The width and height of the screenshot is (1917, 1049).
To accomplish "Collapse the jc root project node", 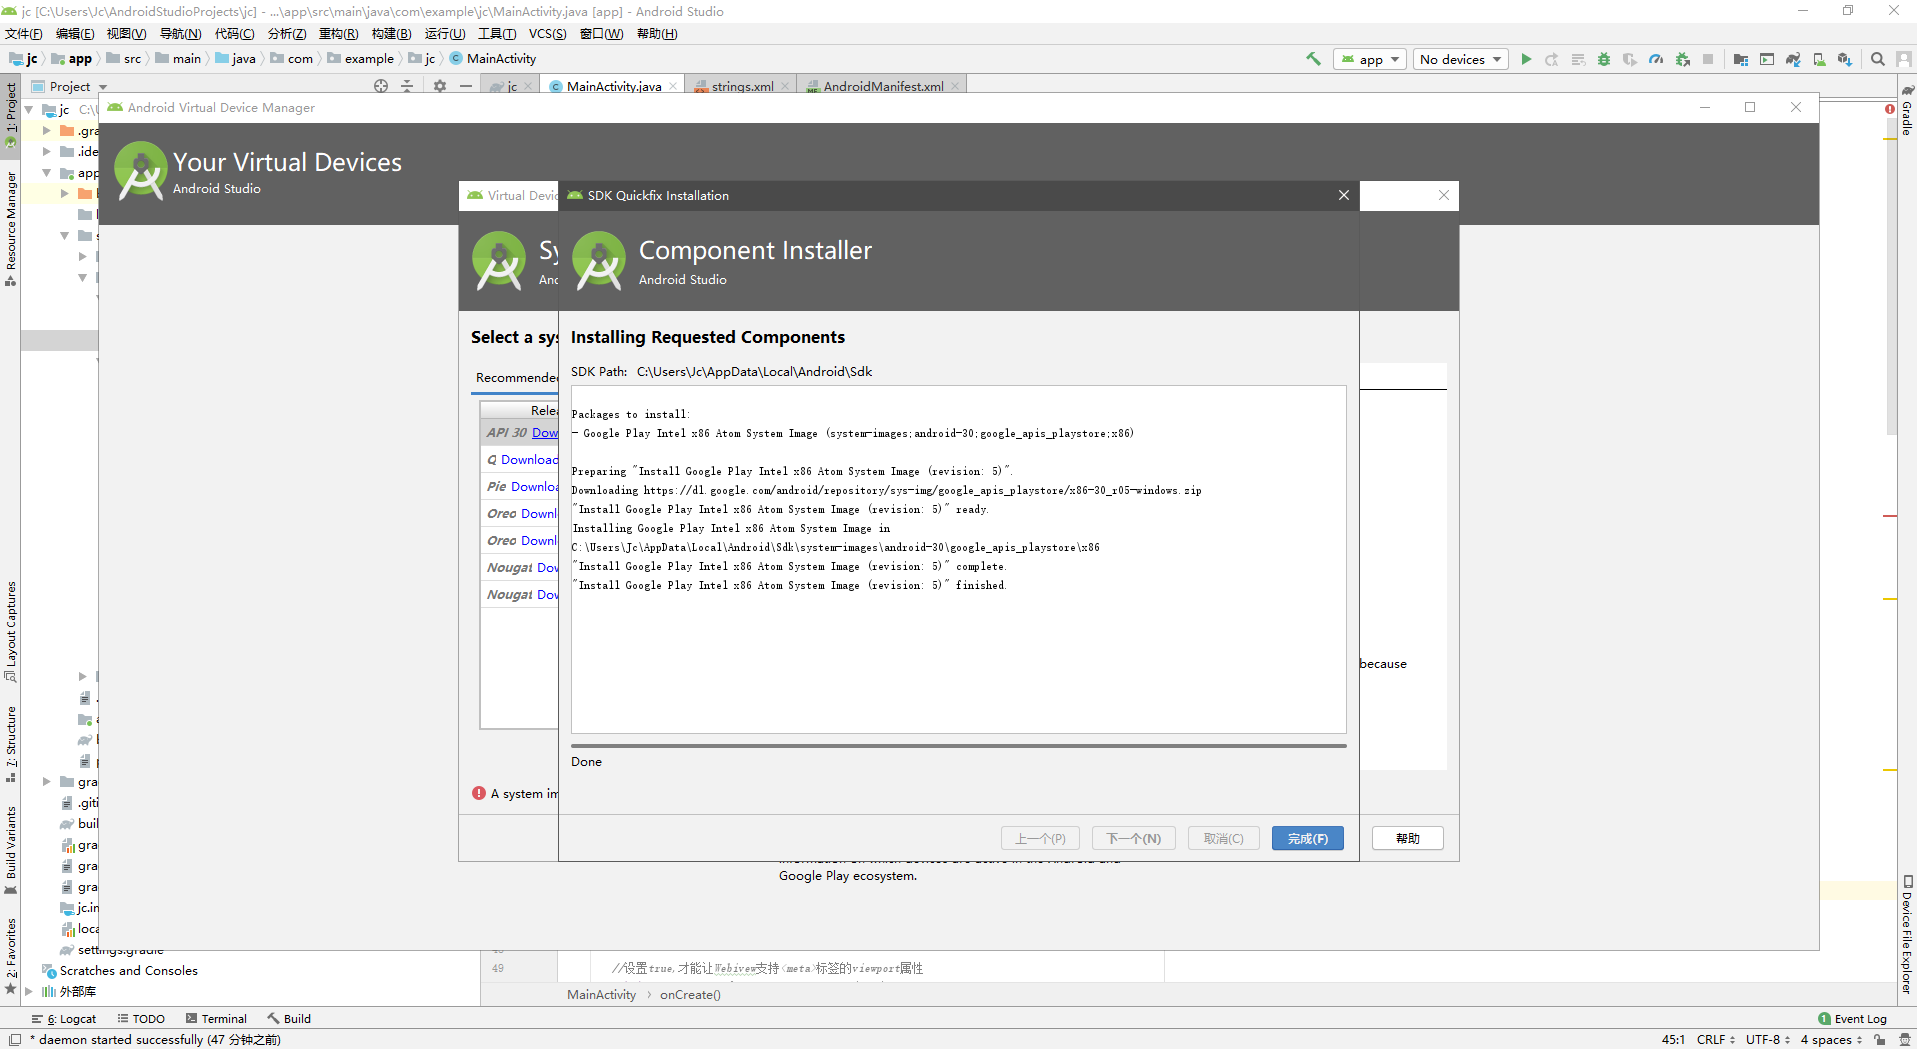I will pos(29,109).
